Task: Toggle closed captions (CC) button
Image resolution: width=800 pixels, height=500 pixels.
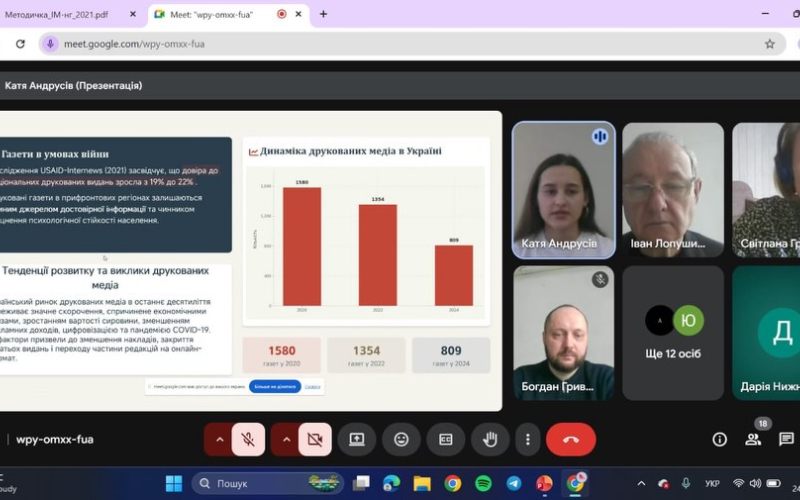Action: coord(445,439)
